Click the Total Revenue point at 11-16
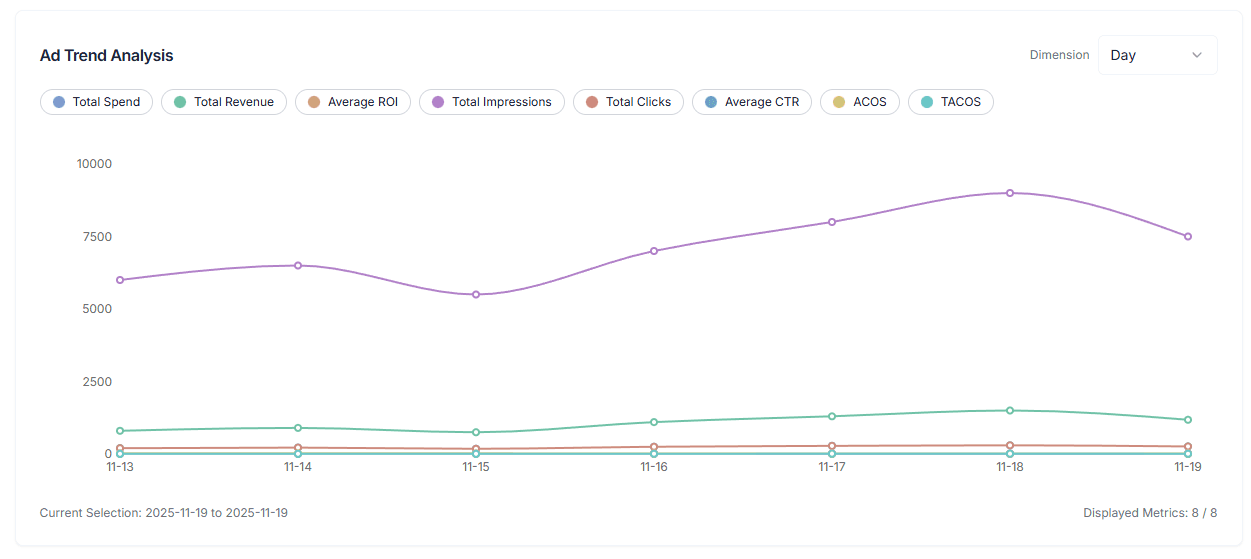Image resolution: width=1251 pixels, height=559 pixels. pyautogui.click(x=654, y=422)
